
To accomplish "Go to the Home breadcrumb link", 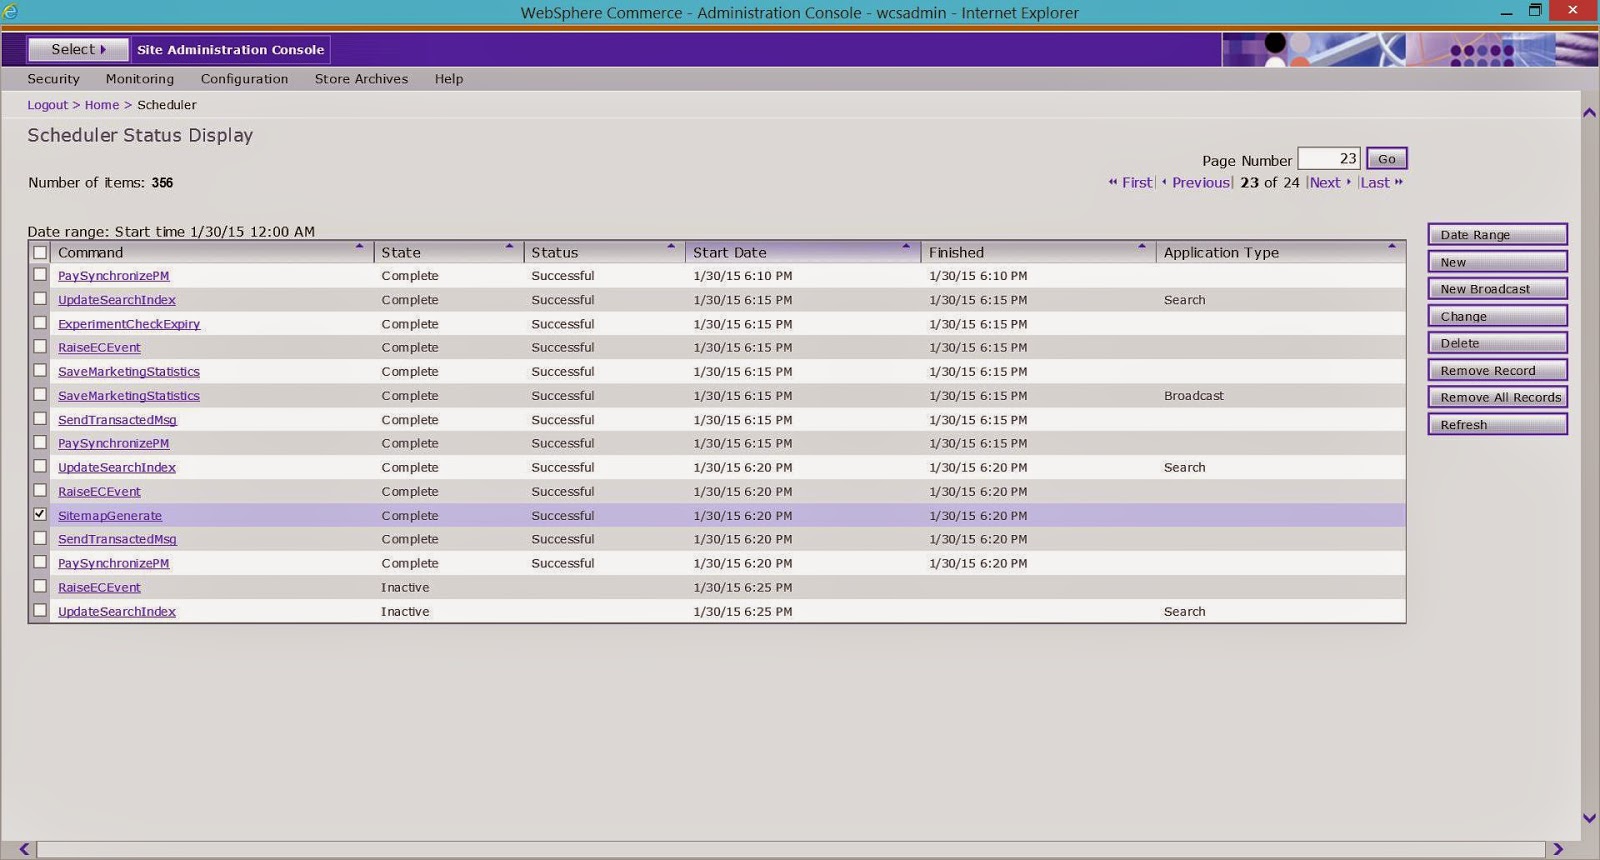I will coord(101,105).
